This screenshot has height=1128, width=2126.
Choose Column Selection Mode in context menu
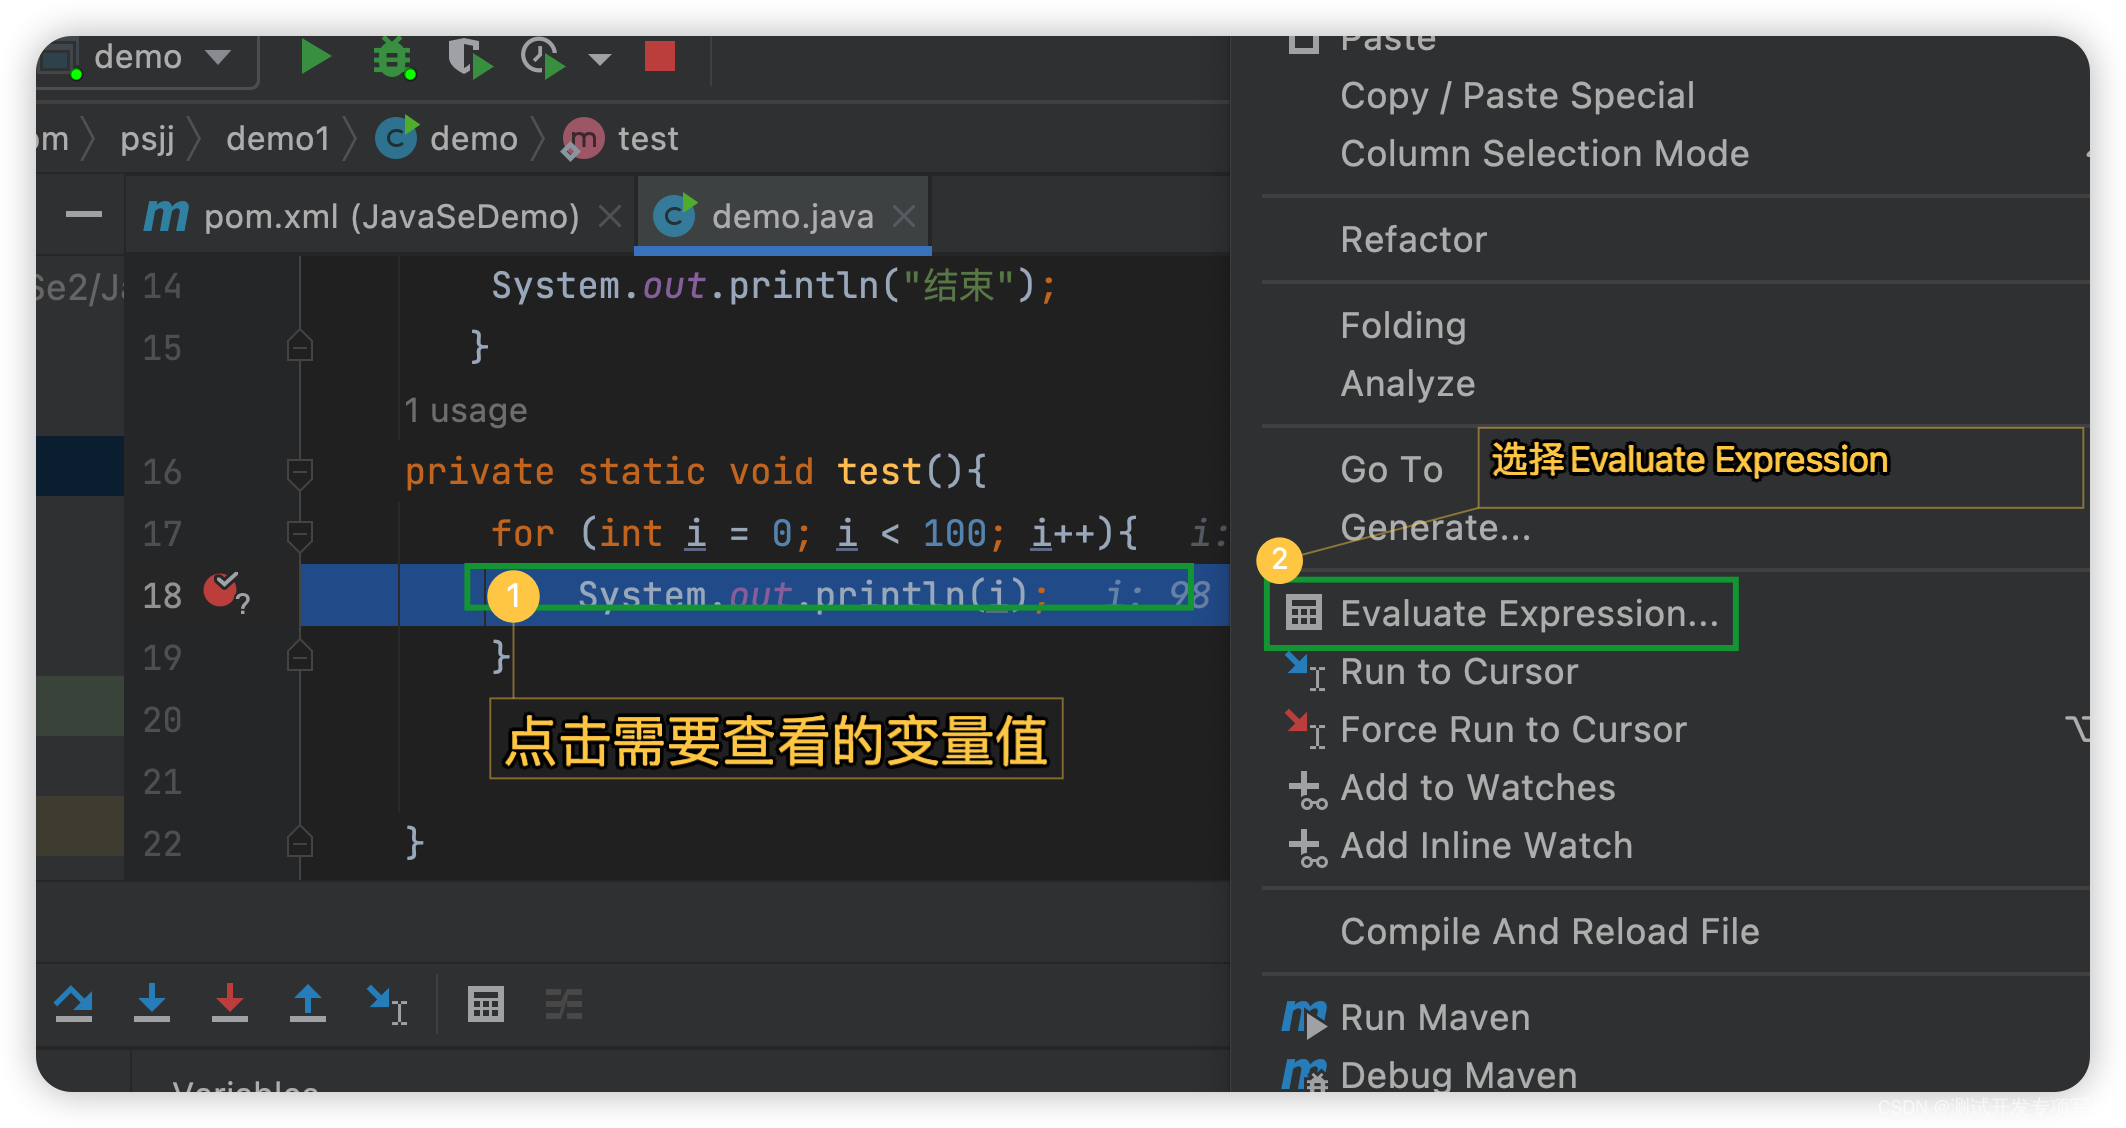[1544, 154]
